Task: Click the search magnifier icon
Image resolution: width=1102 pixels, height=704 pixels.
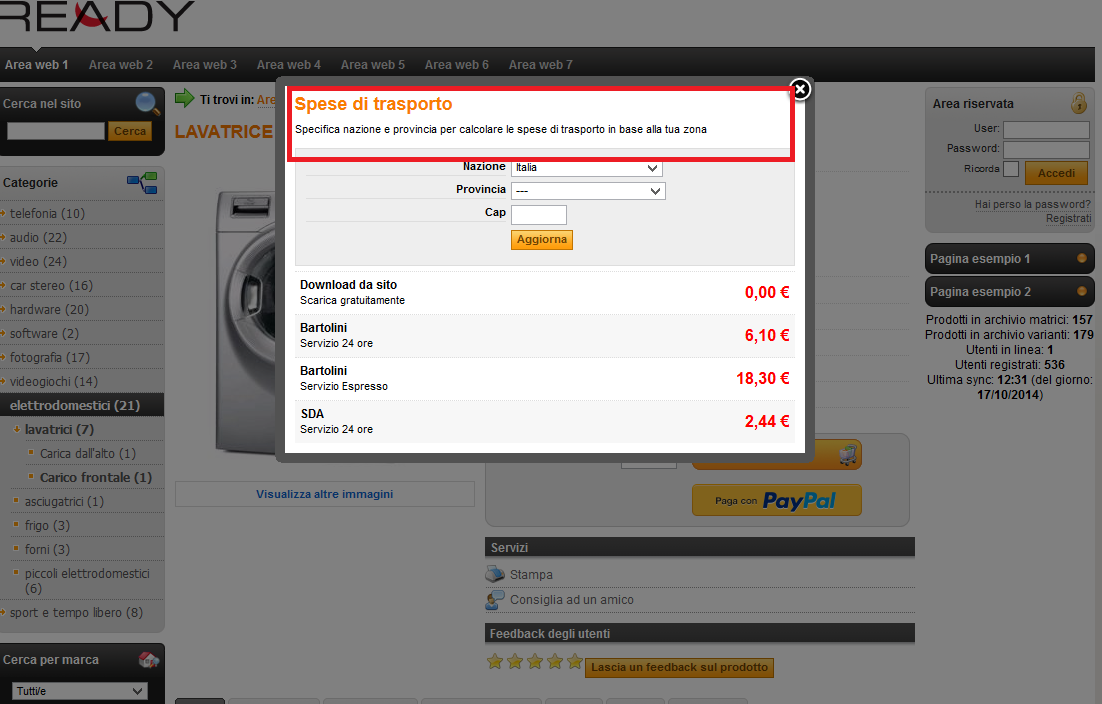Action: pyautogui.click(x=148, y=104)
